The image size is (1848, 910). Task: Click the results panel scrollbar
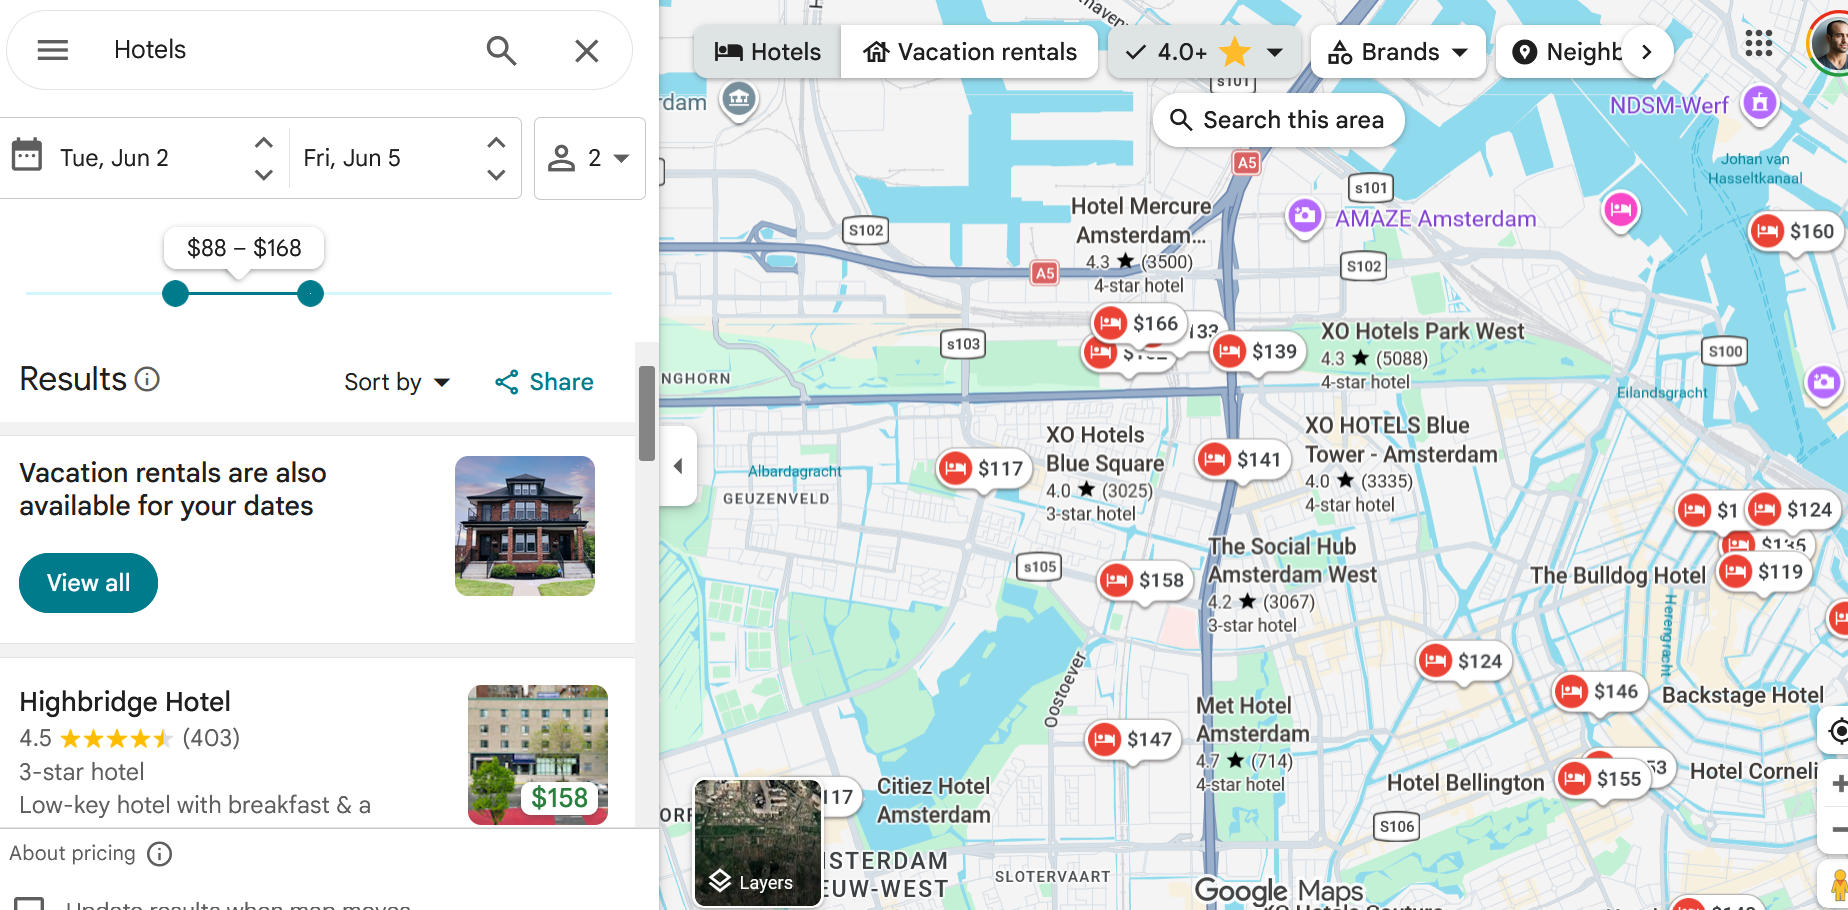coord(647,414)
